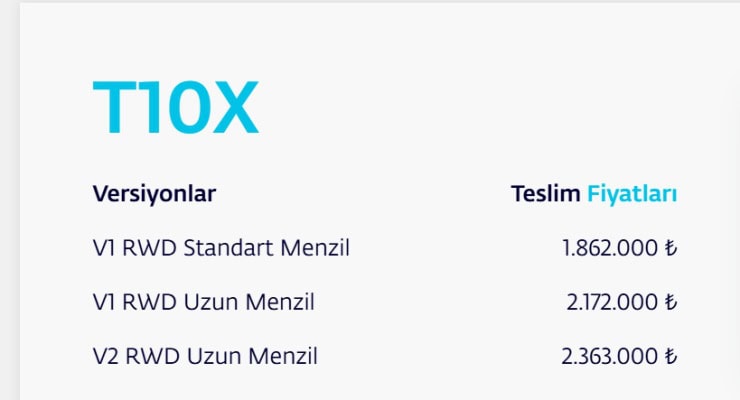Select V2 RWD Uzun Menzil version

tap(205, 356)
